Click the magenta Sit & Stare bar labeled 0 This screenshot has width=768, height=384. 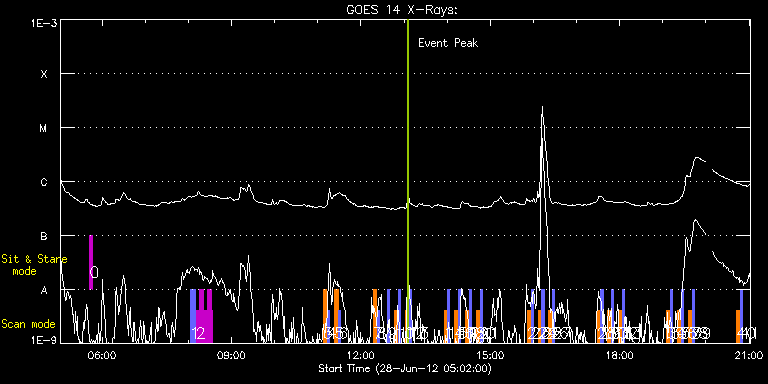91,263
